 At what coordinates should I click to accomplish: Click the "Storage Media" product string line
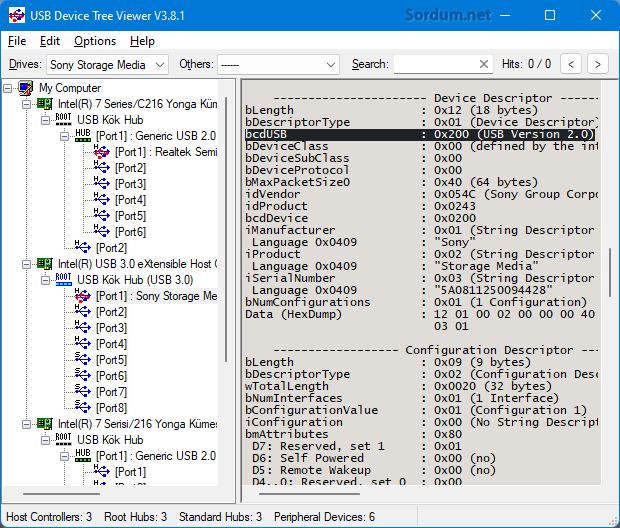395,266
